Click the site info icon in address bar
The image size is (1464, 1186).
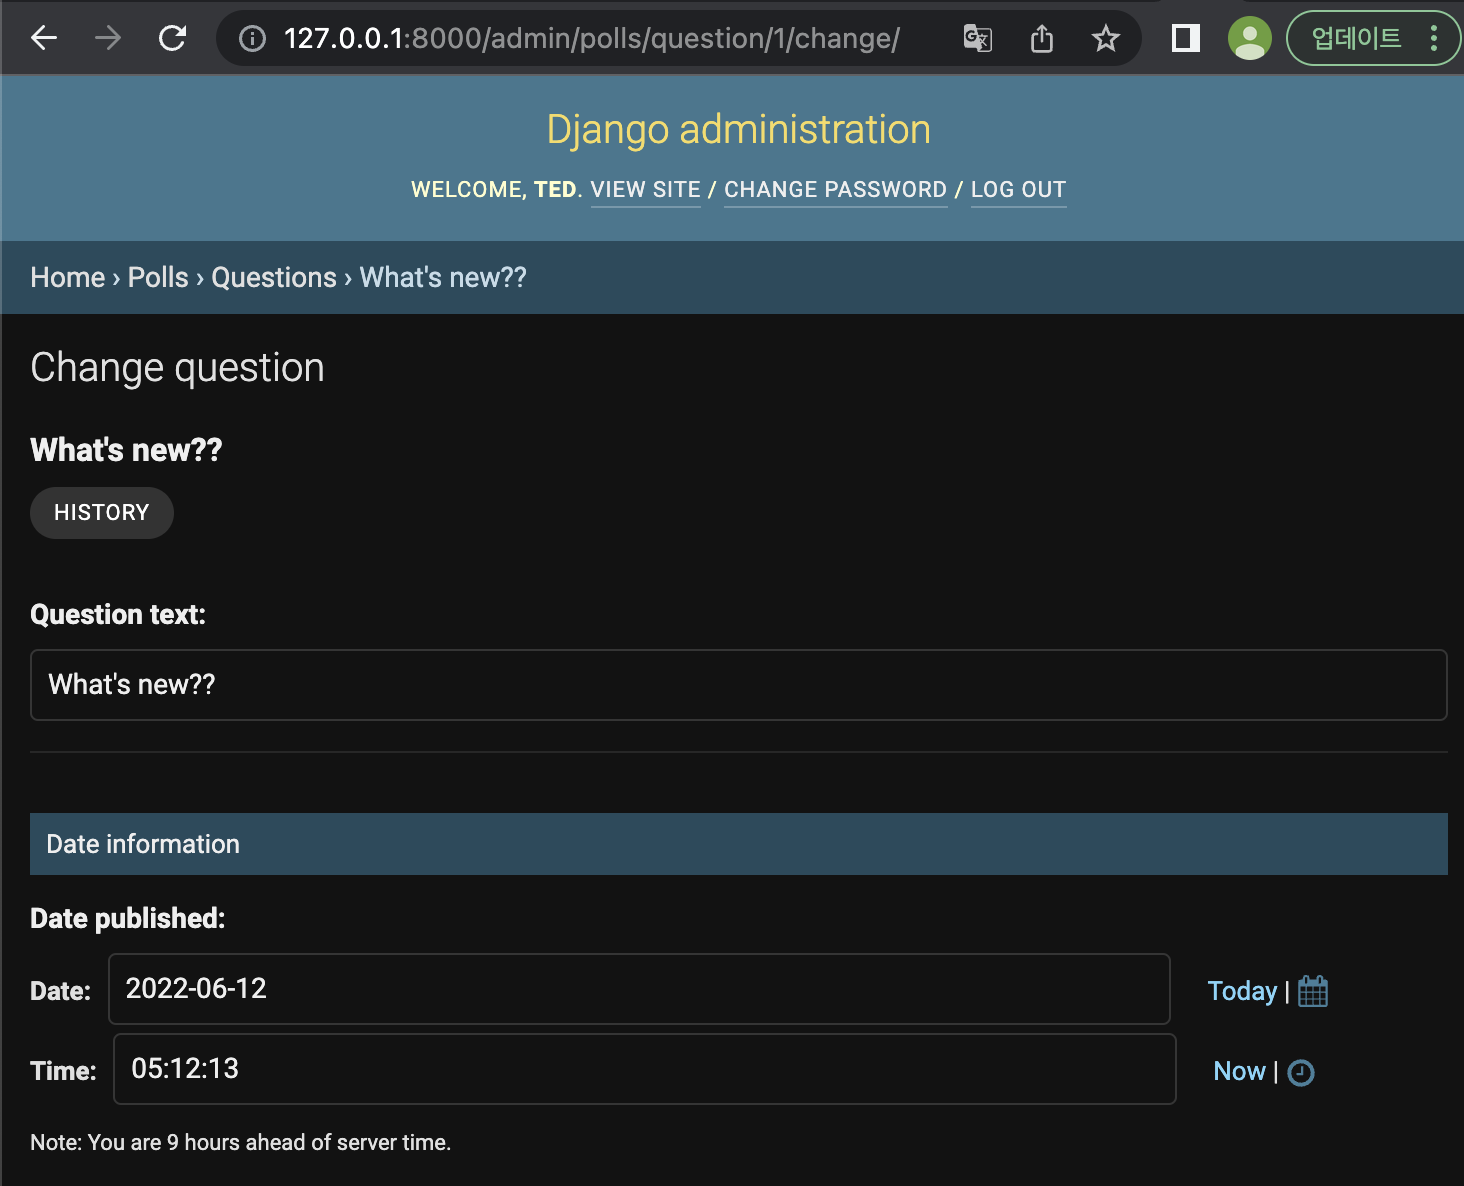[x=253, y=38]
